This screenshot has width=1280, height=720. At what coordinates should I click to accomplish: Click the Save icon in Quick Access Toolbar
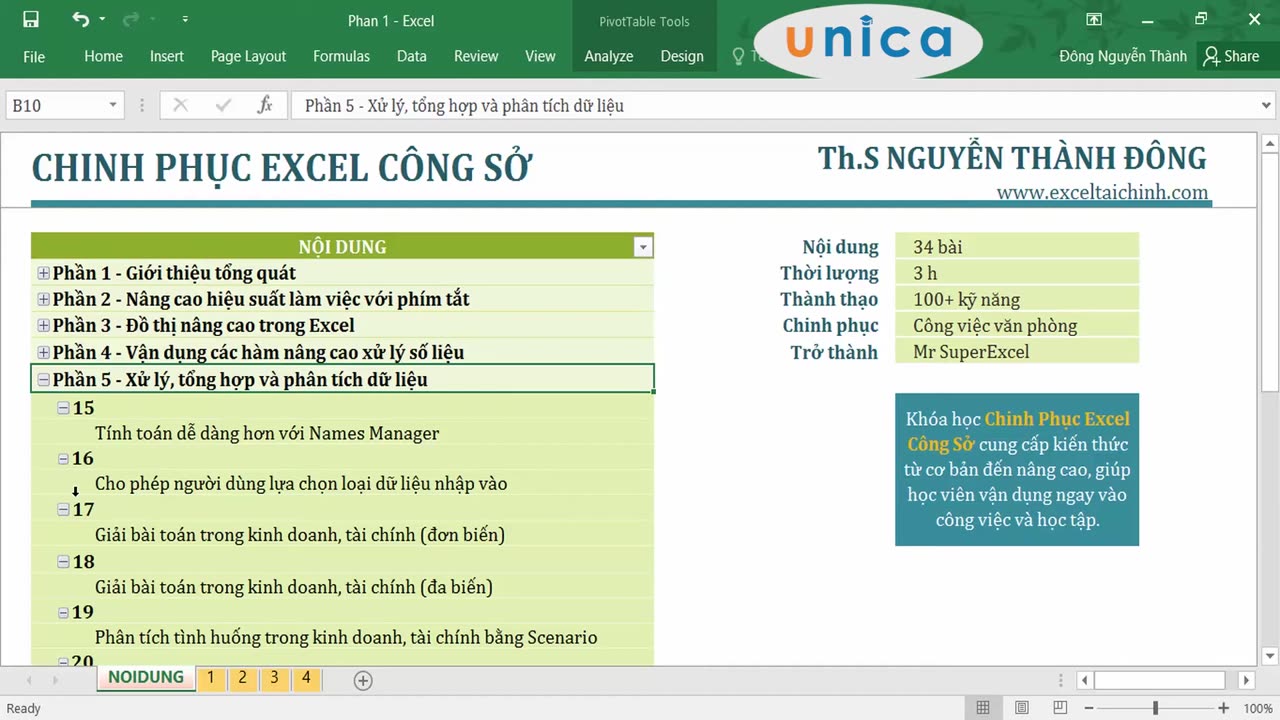pyautogui.click(x=31, y=19)
